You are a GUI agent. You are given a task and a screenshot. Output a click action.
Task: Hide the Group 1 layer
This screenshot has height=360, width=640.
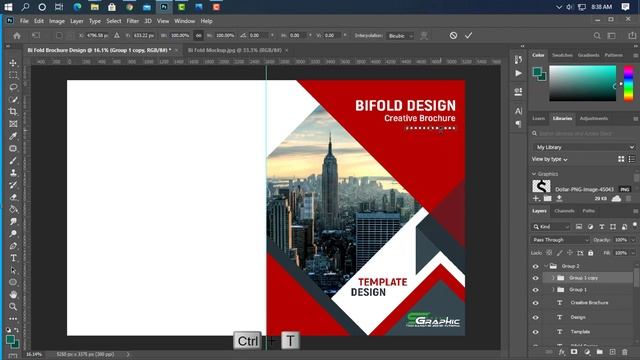536,290
